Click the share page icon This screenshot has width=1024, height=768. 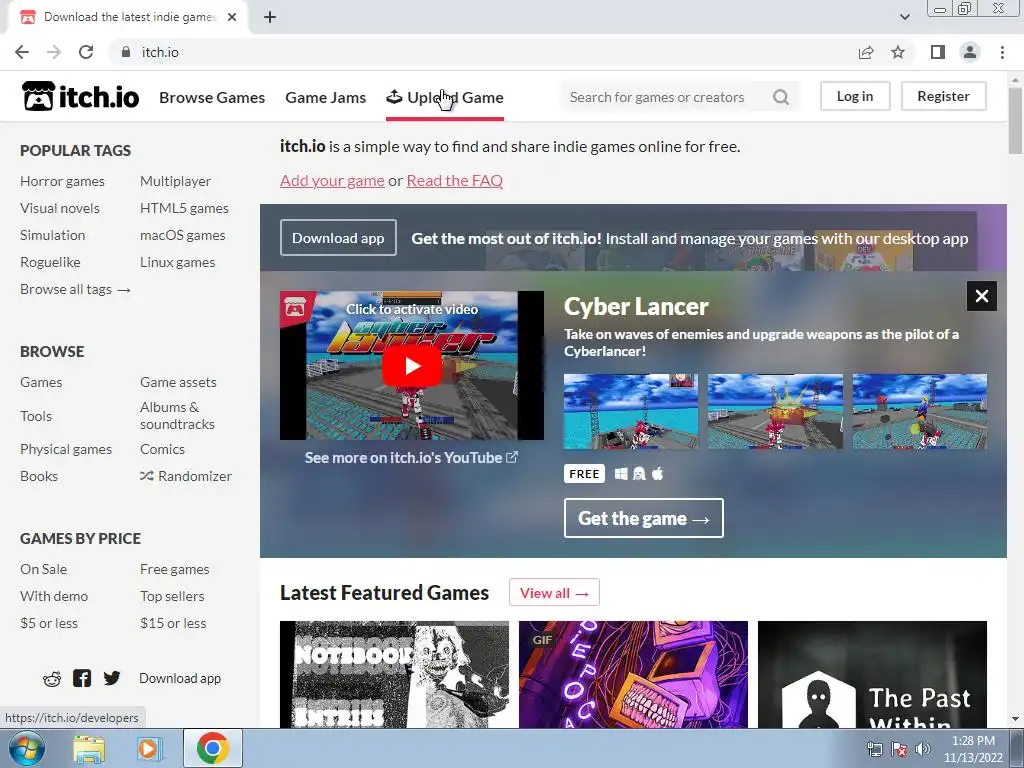(x=866, y=52)
